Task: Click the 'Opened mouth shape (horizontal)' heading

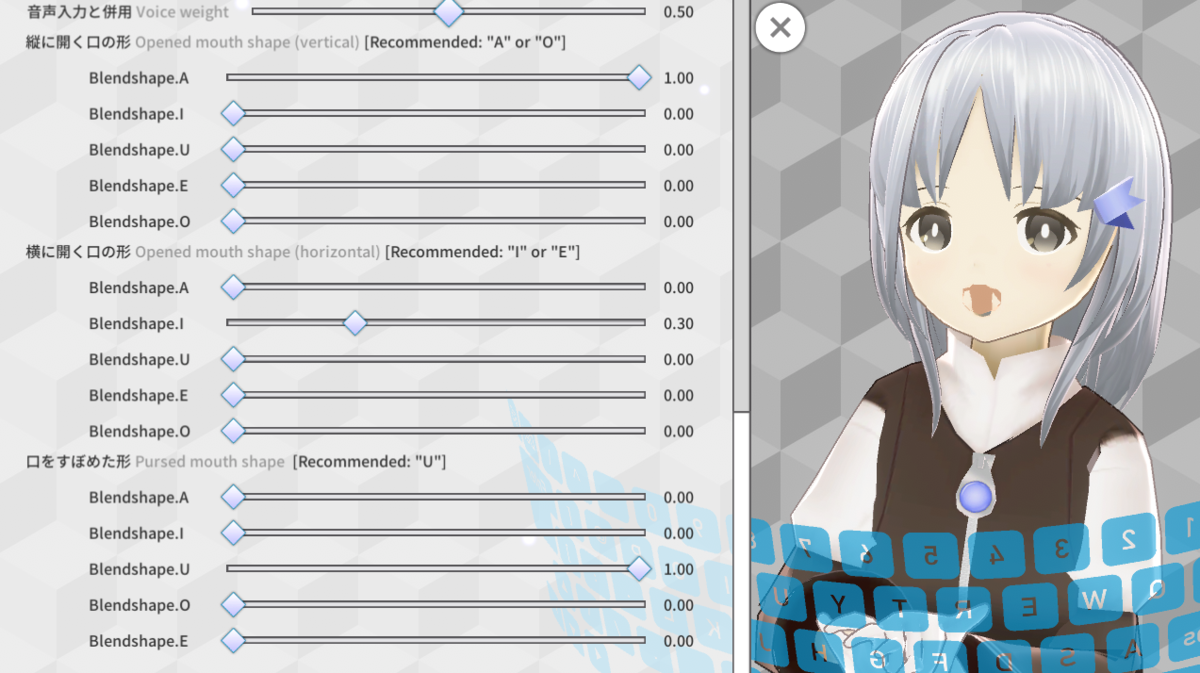Action: 257,252
